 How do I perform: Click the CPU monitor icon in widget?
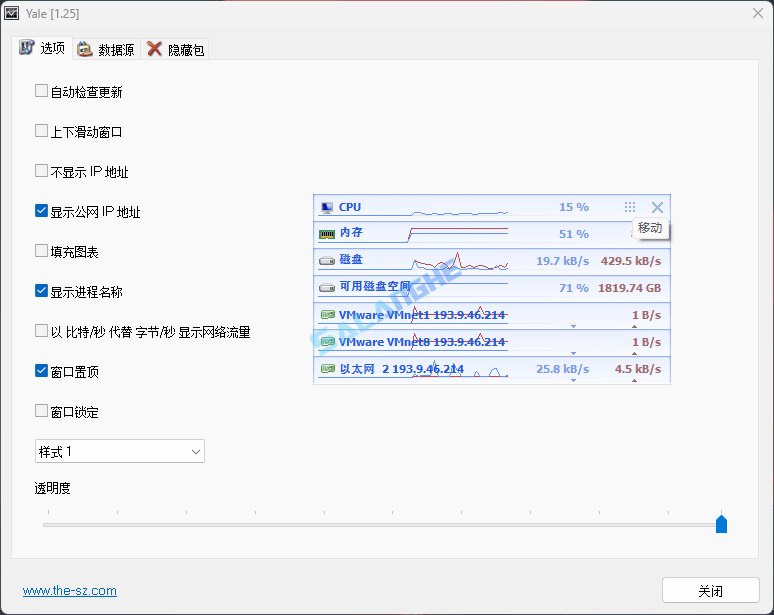(x=327, y=208)
